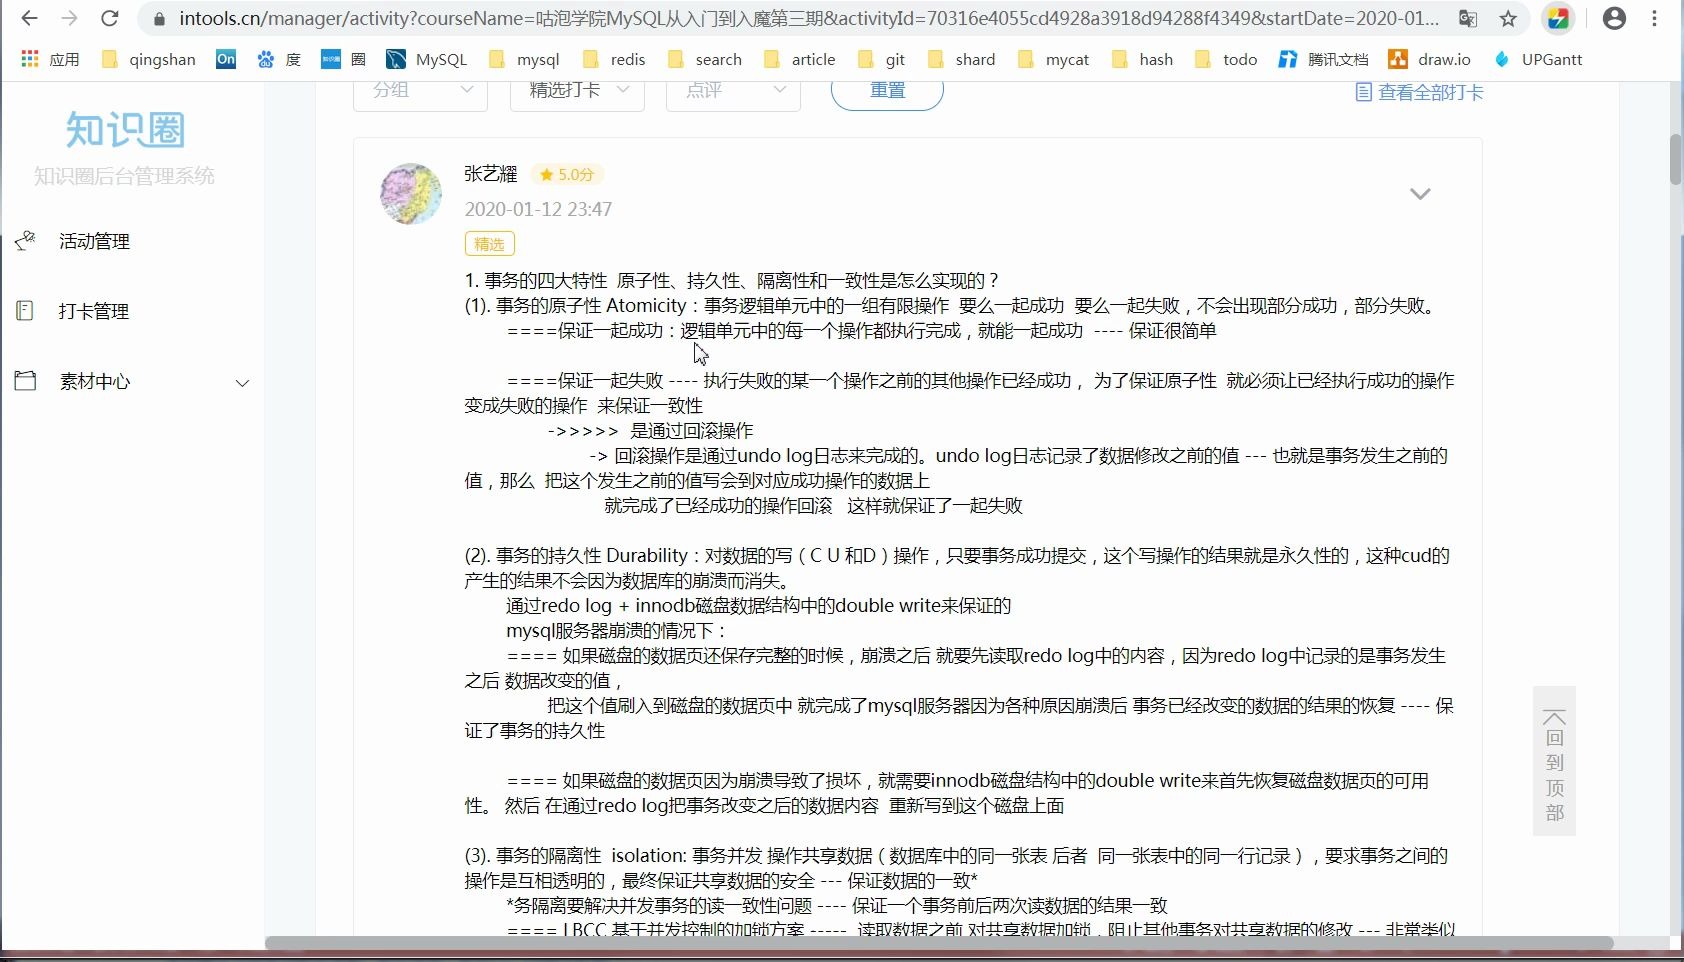
Task: Click the 知识圈 logo in the sidebar
Action: [x=124, y=132]
